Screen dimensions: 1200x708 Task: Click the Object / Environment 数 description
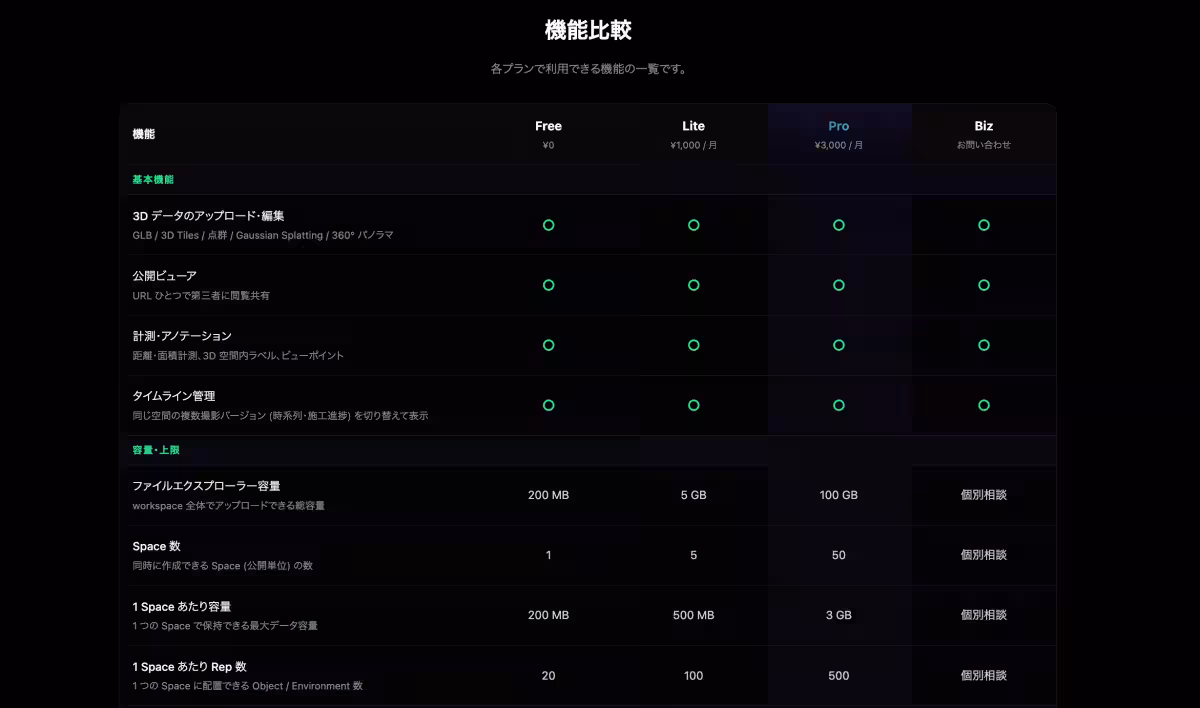(247, 685)
